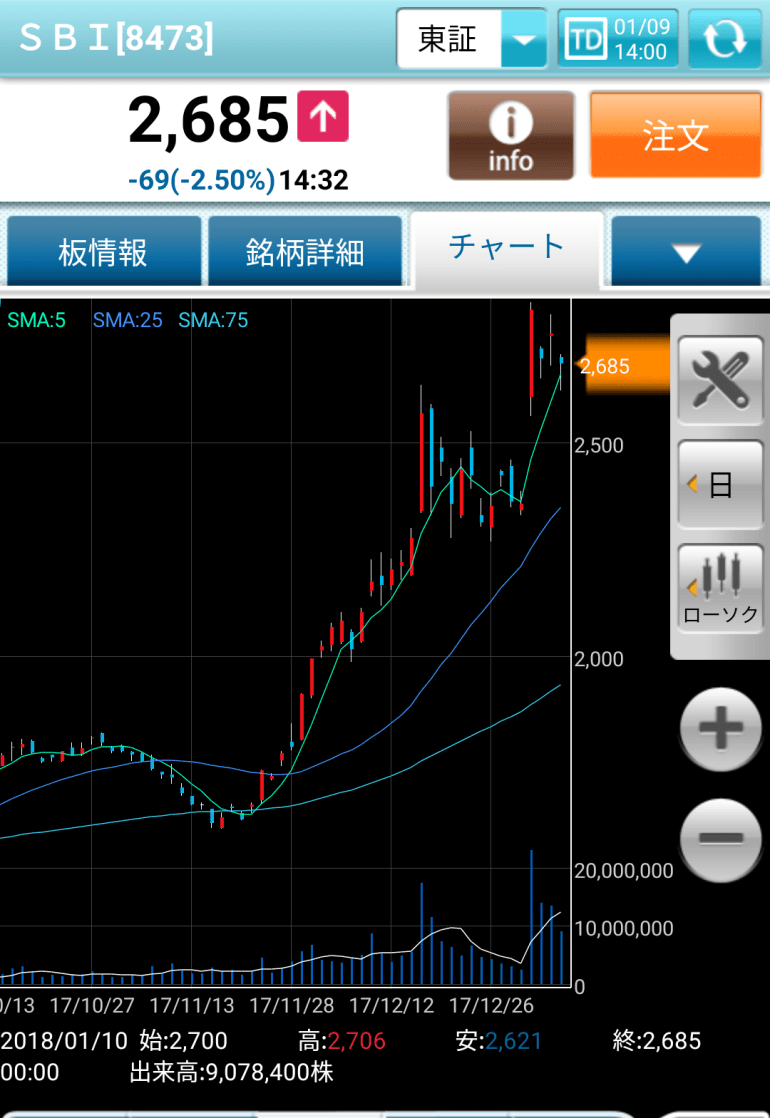Tap the candlestick ローソク chart type icon
Screen dimensions: 770x1118
coord(720,587)
